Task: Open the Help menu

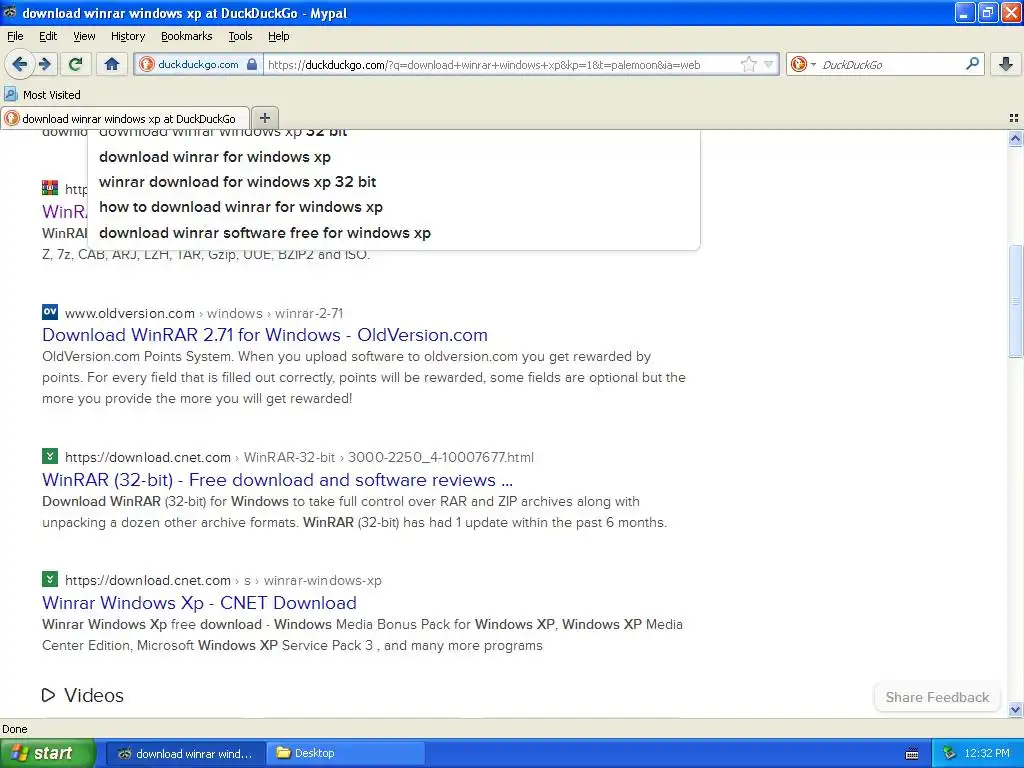Action: [x=279, y=36]
